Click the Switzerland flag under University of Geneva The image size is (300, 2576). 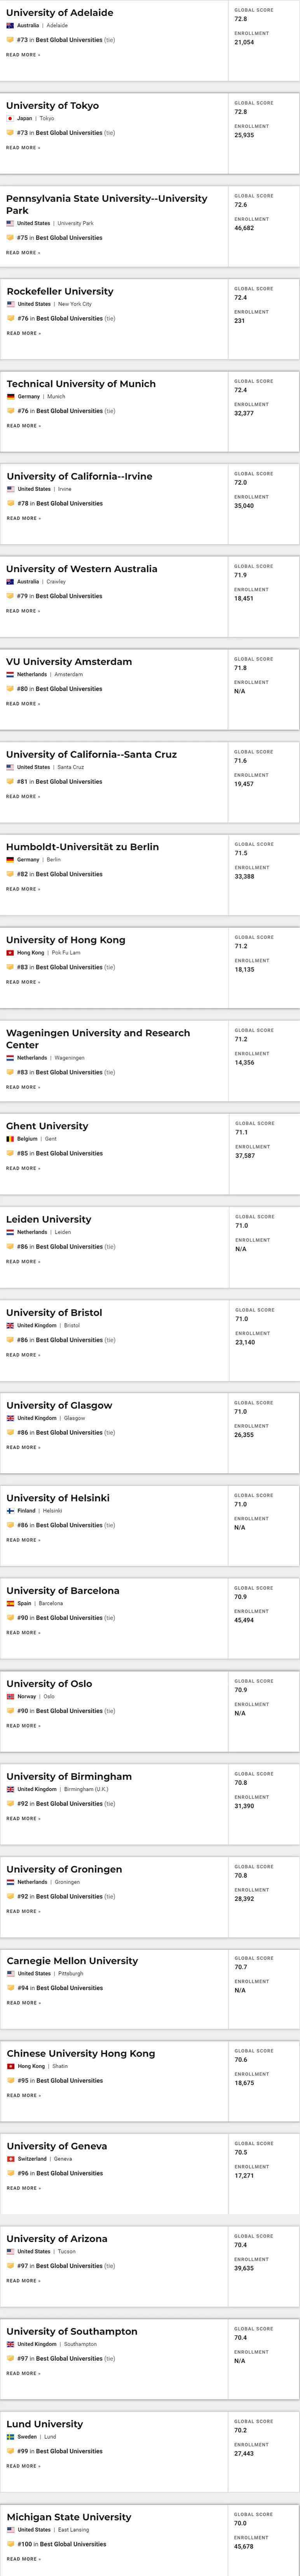tap(10, 2159)
